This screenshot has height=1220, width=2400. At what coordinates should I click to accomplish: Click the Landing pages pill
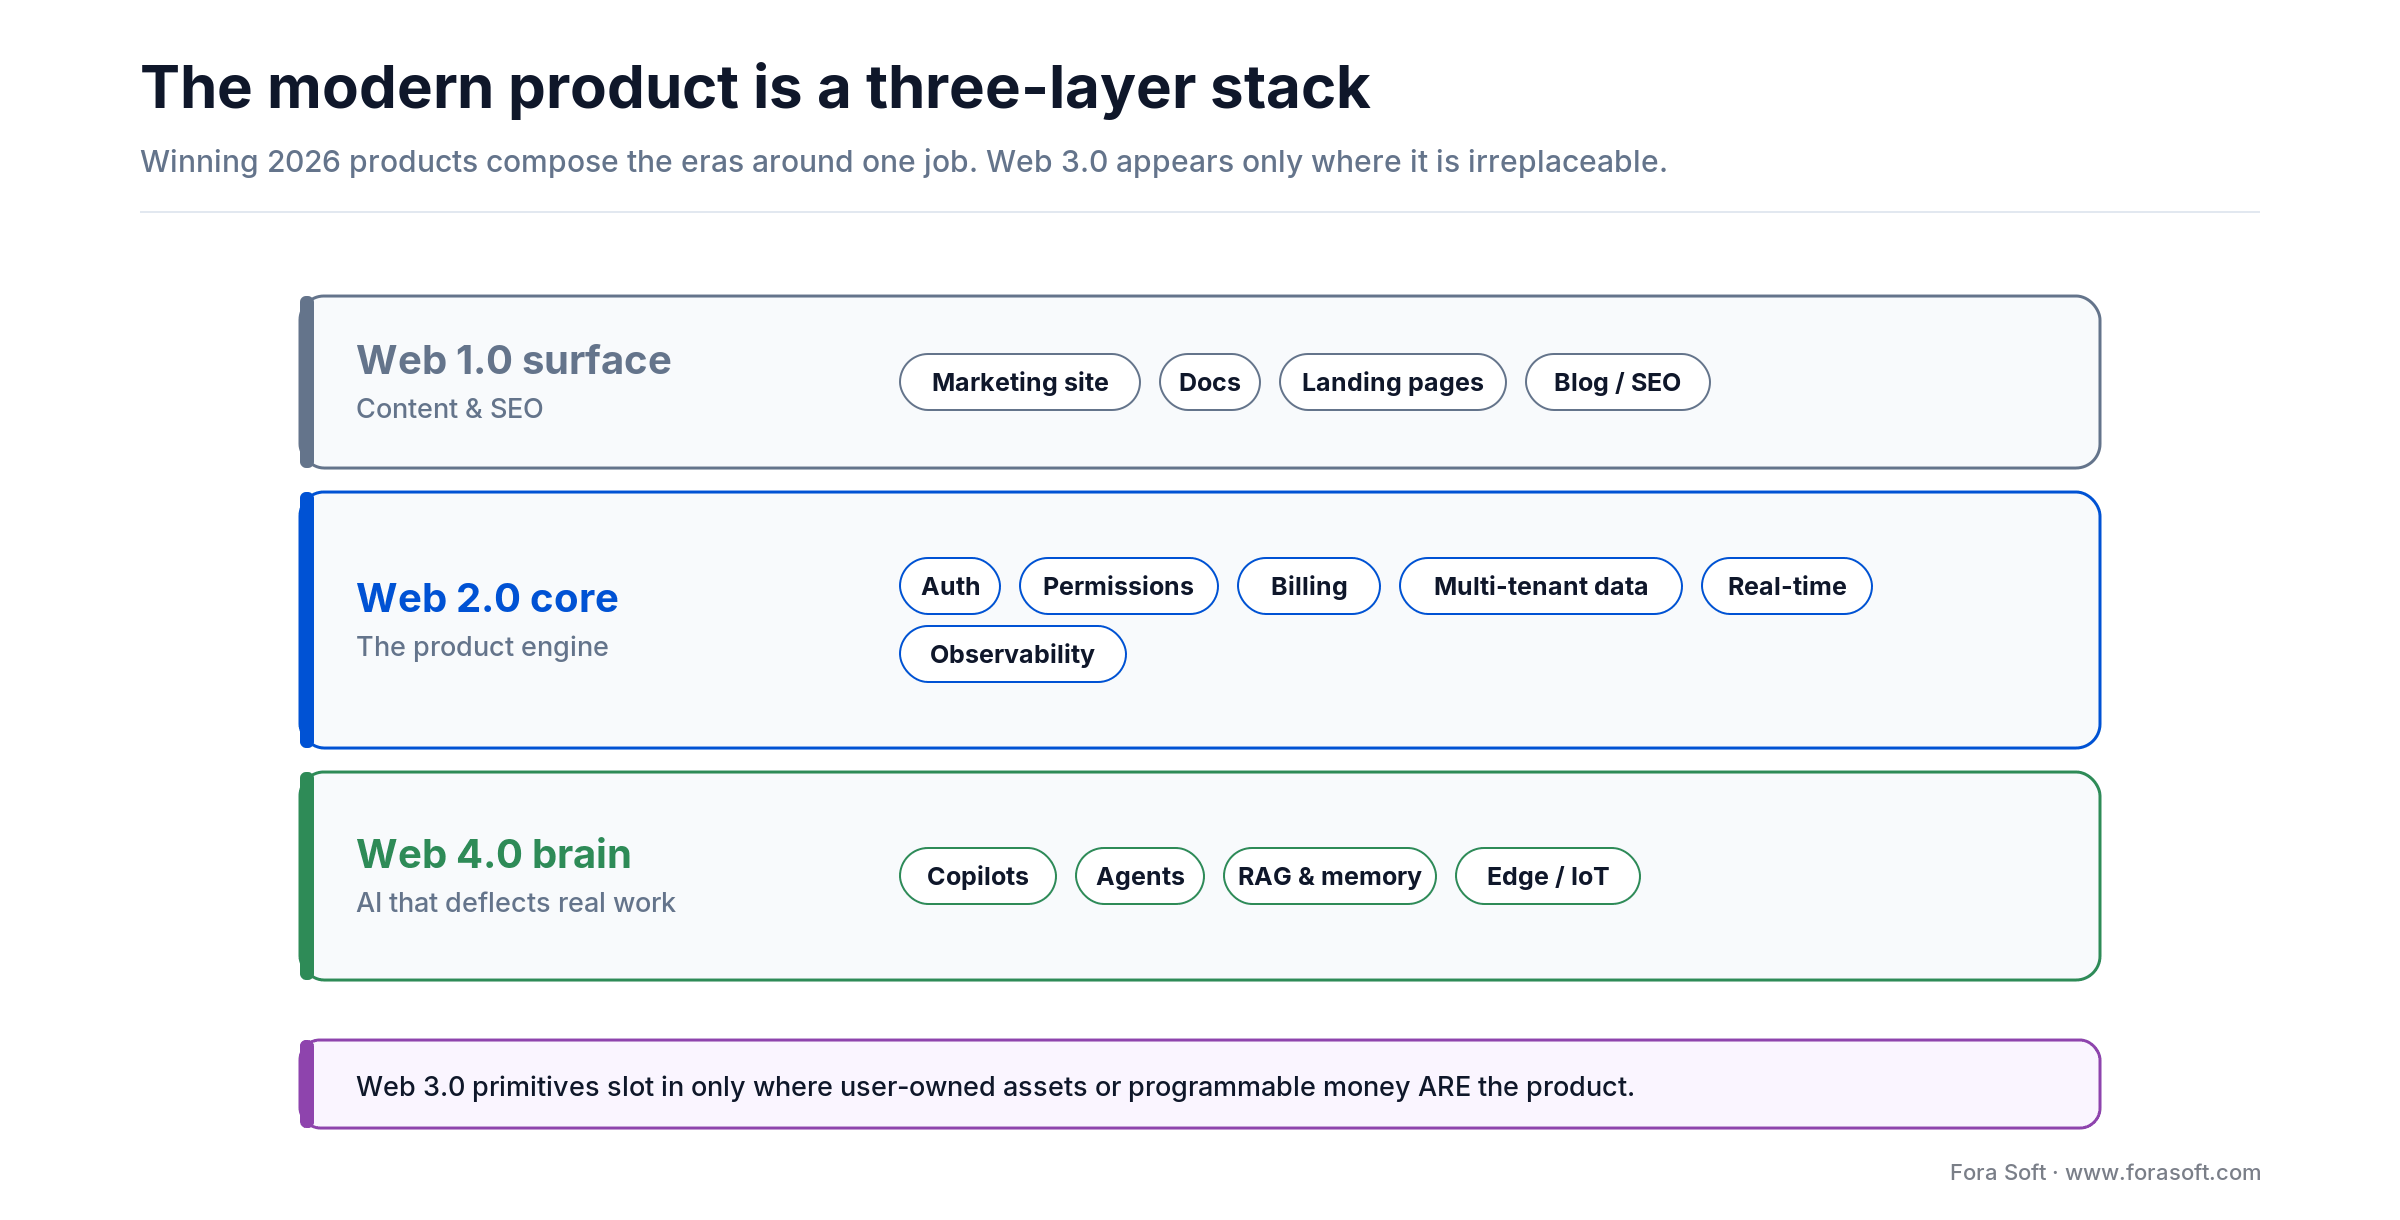[x=1392, y=382]
